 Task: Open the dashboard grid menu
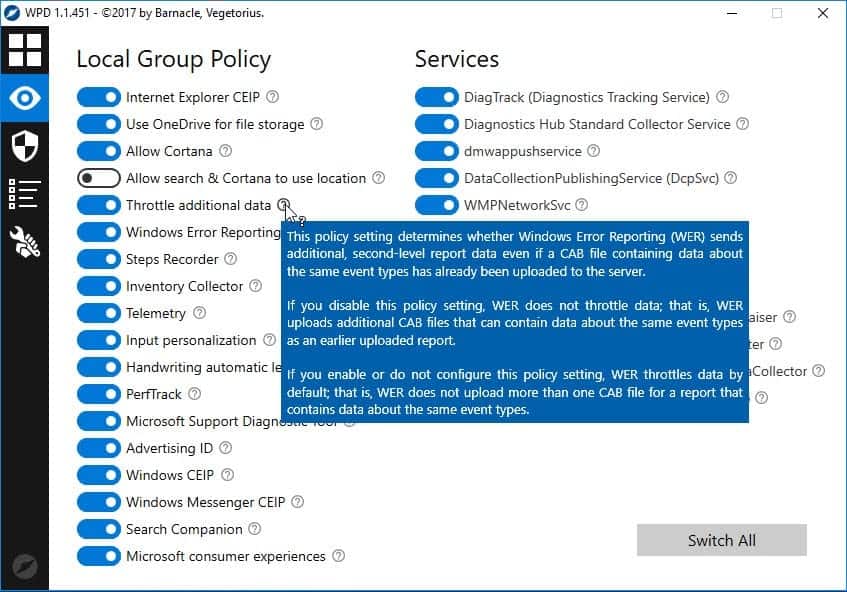click(24, 48)
